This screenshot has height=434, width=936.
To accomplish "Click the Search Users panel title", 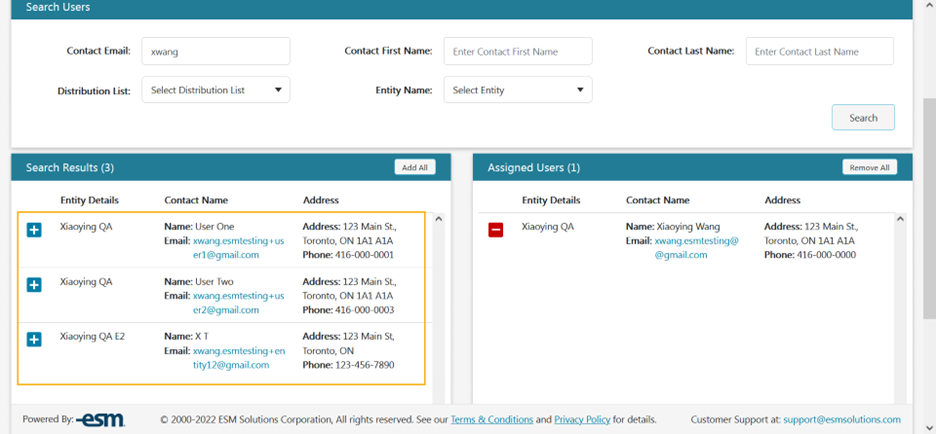I will [x=58, y=7].
